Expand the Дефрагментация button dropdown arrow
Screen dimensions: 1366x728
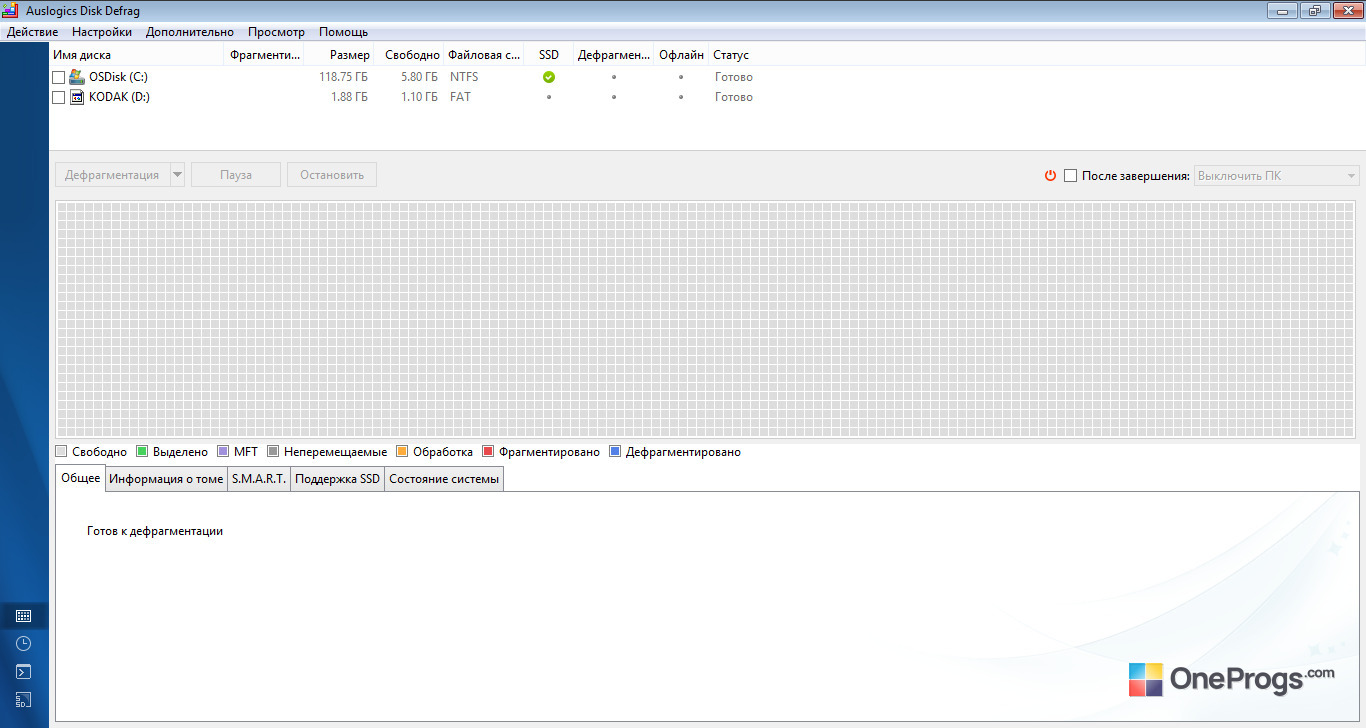click(x=178, y=175)
